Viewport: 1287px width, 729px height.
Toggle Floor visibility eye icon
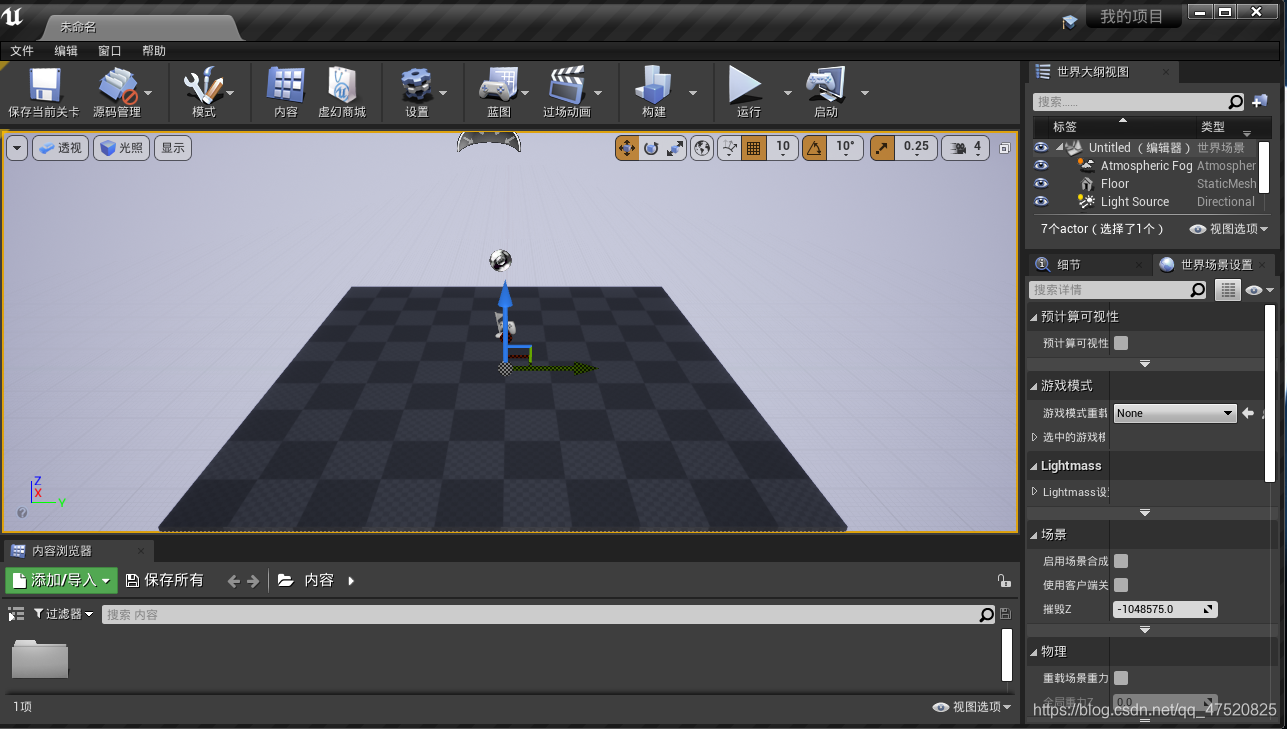point(1041,183)
